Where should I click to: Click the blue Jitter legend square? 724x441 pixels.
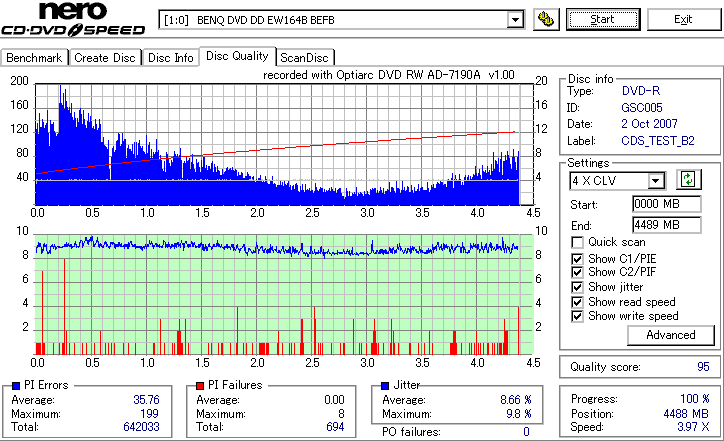coord(385,386)
